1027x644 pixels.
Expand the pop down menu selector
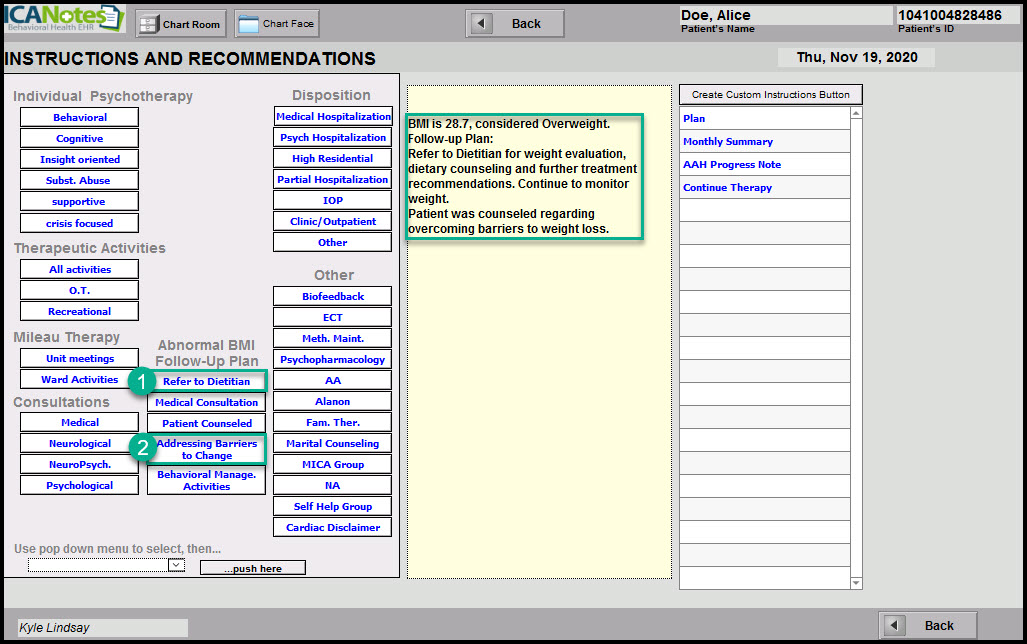click(x=176, y=565)
